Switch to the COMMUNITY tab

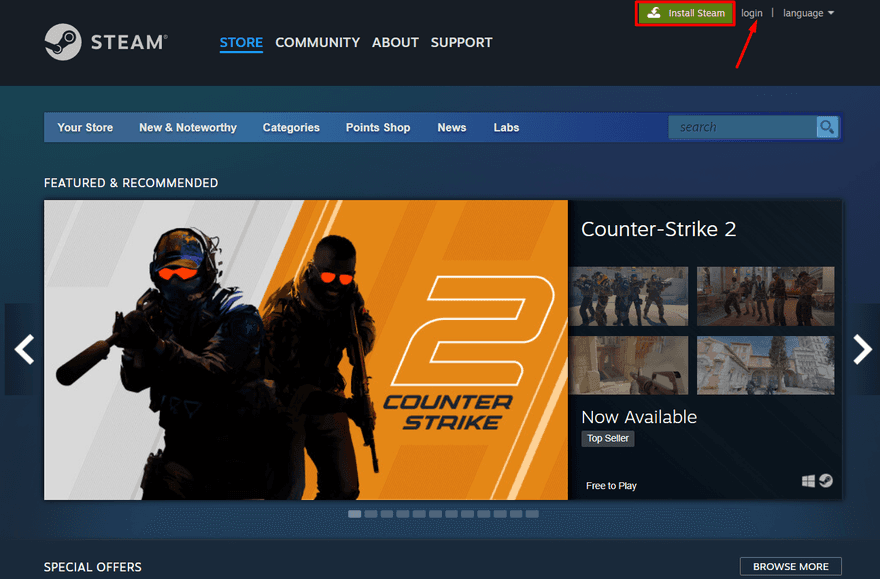point(317,43)
